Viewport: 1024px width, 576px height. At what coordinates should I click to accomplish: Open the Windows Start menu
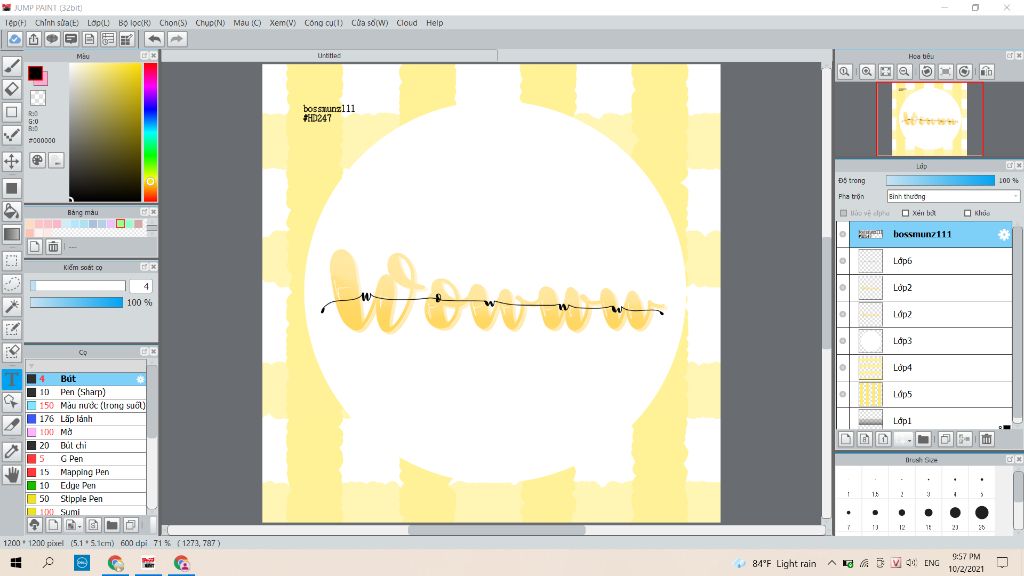[x=16, y=562]
